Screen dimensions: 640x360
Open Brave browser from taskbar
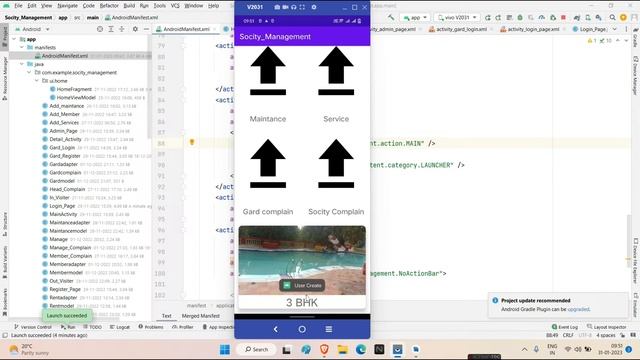(324, 349)
